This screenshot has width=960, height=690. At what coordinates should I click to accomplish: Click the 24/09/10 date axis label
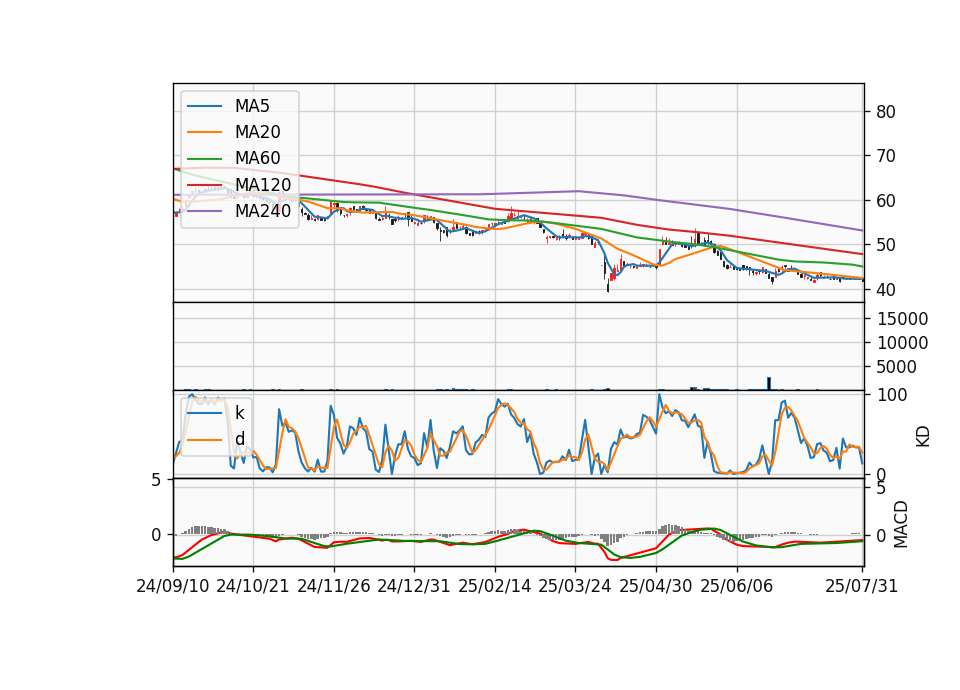point(173,587)
